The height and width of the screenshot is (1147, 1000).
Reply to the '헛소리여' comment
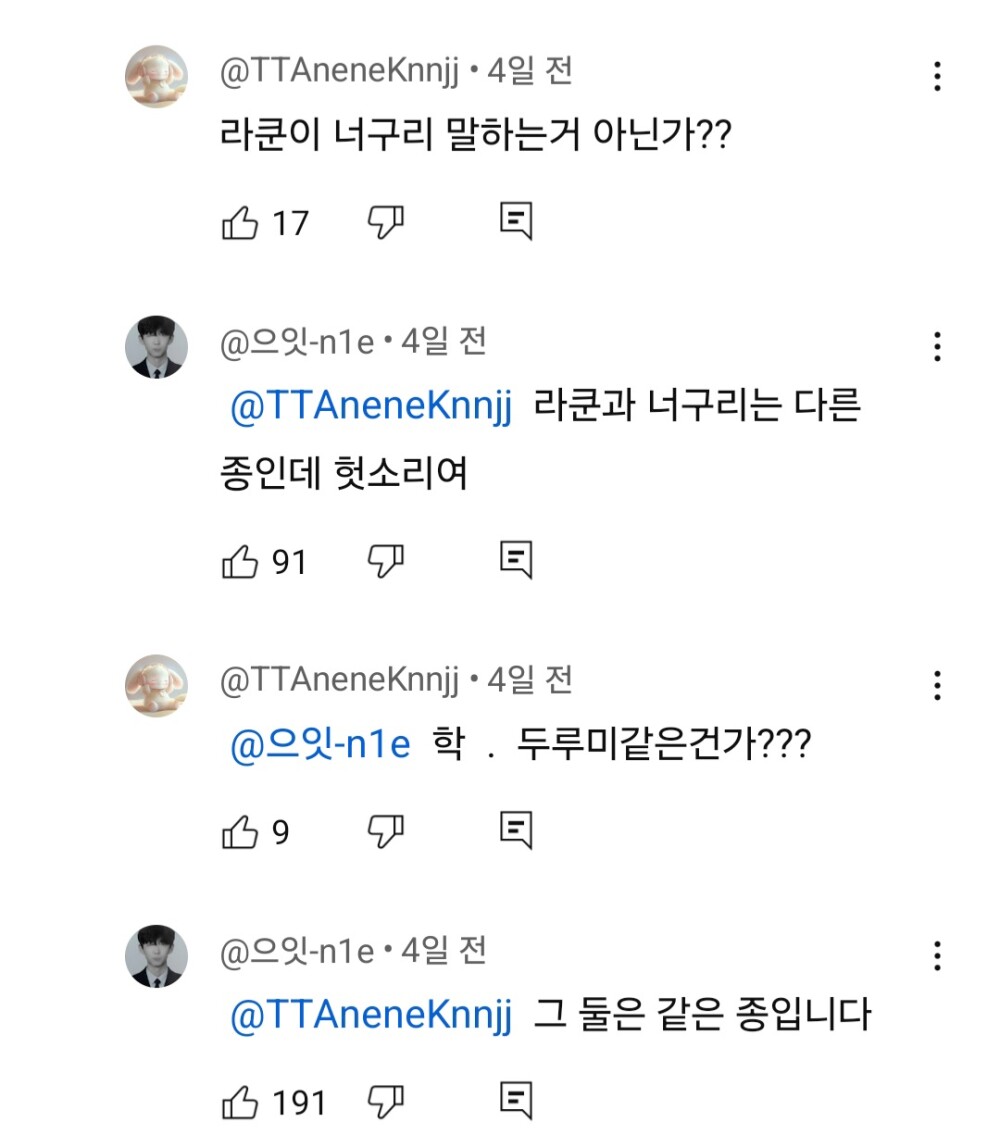click(516, 562)
